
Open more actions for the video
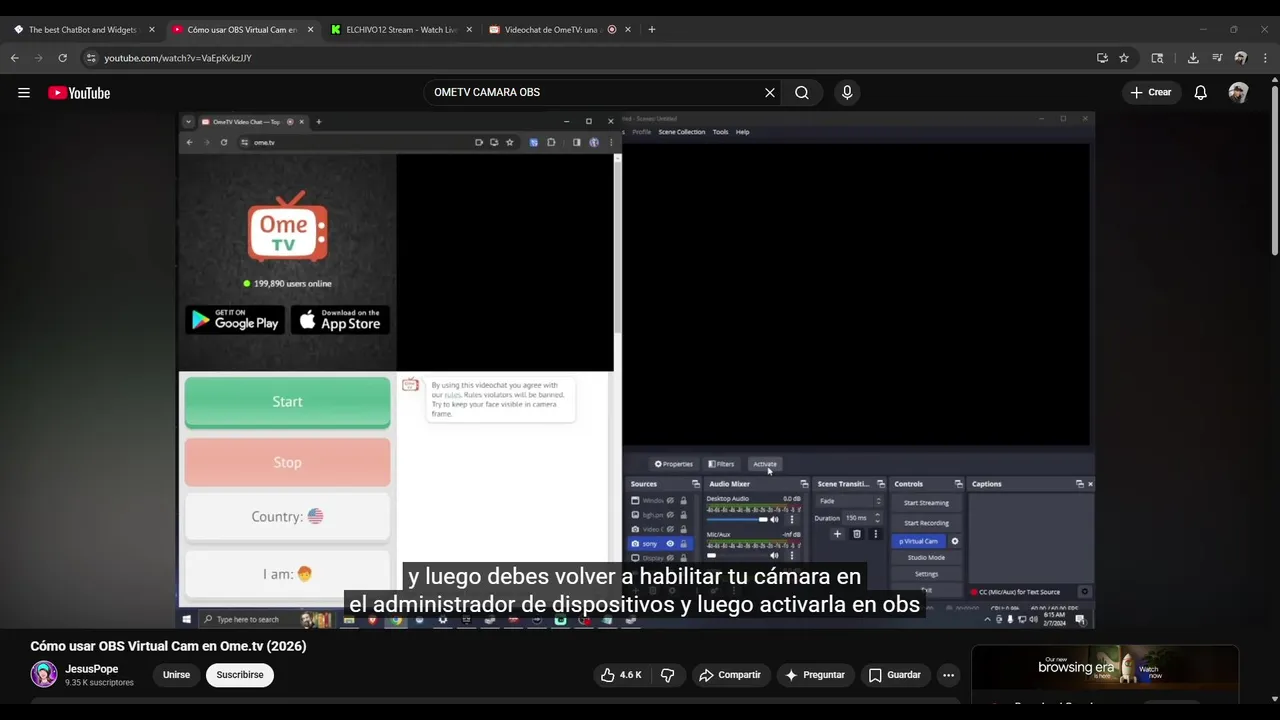coord(948,675)
